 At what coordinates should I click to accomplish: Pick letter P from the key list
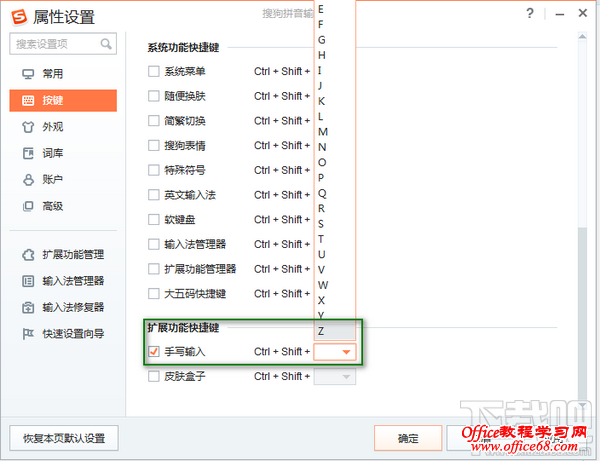335,178
